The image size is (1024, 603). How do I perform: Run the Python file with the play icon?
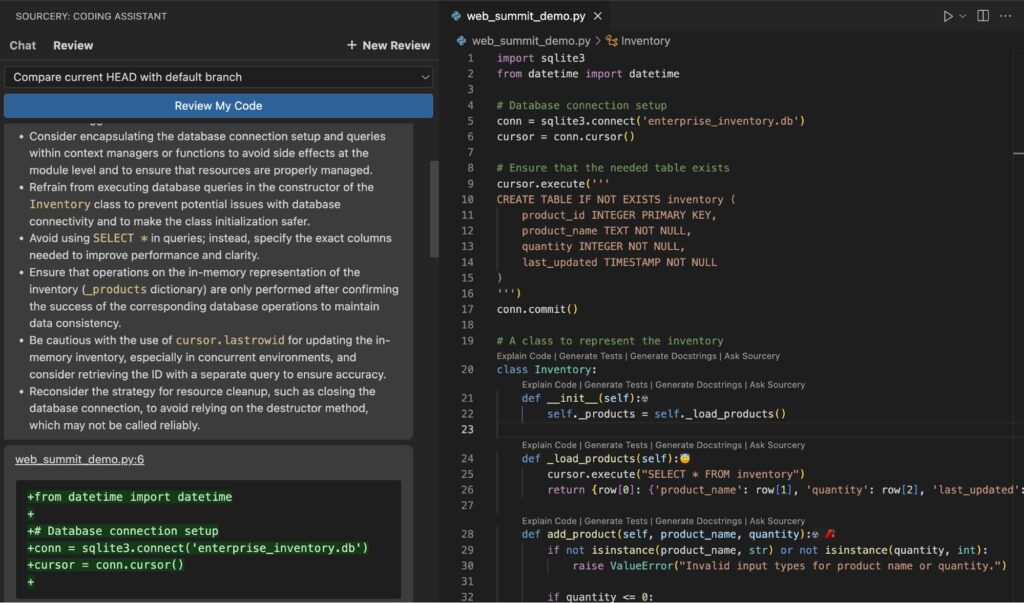click(948, 15)
